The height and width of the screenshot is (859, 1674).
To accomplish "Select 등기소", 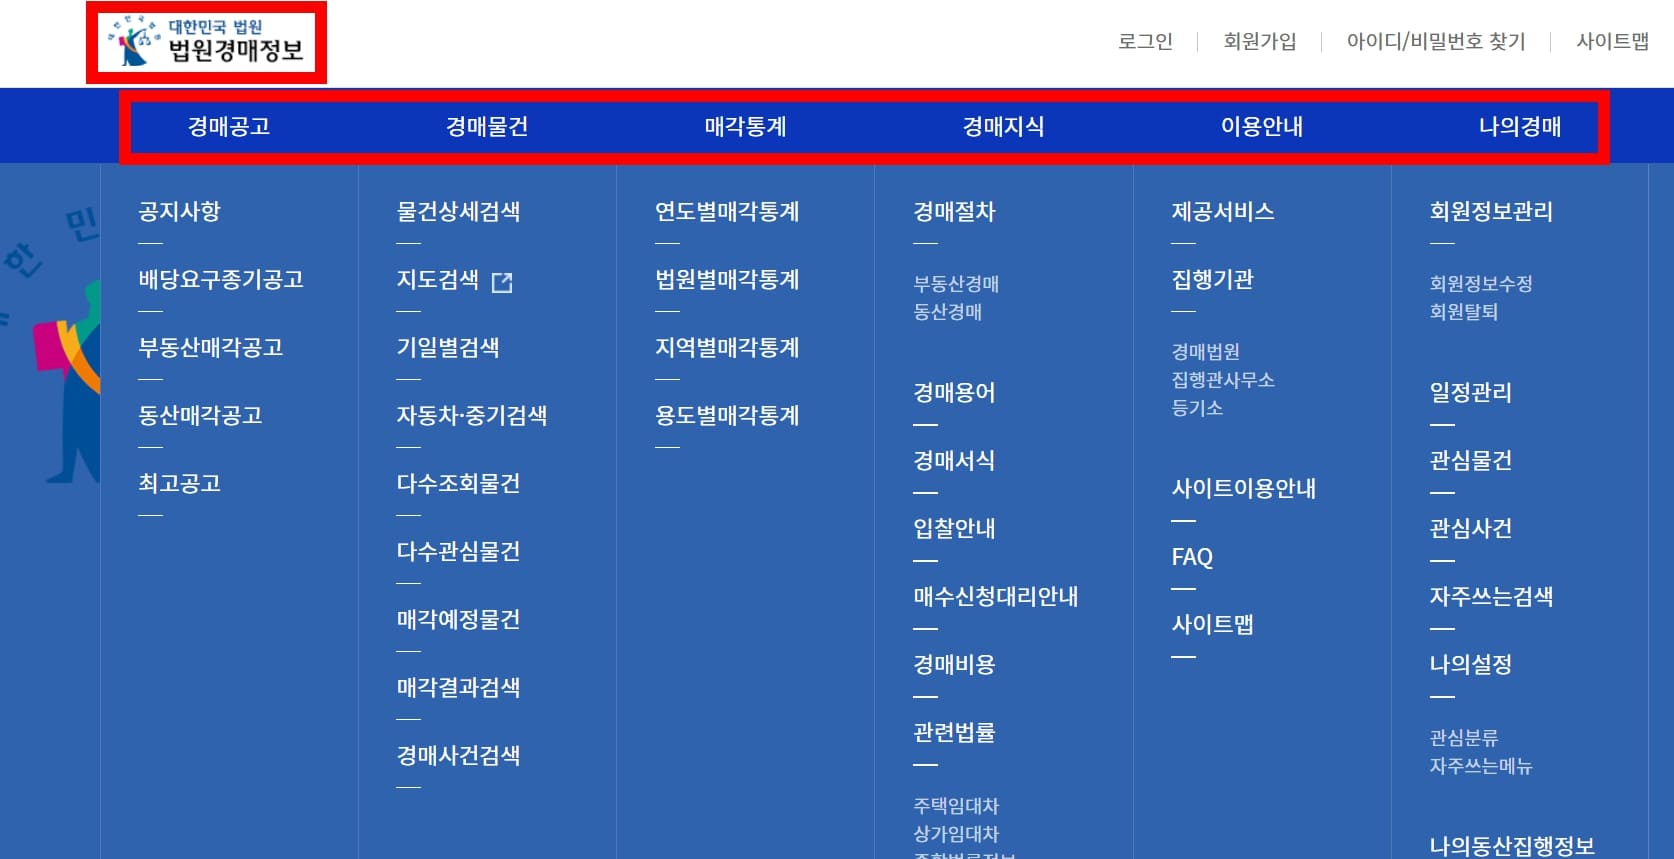I will [1197, 408].
